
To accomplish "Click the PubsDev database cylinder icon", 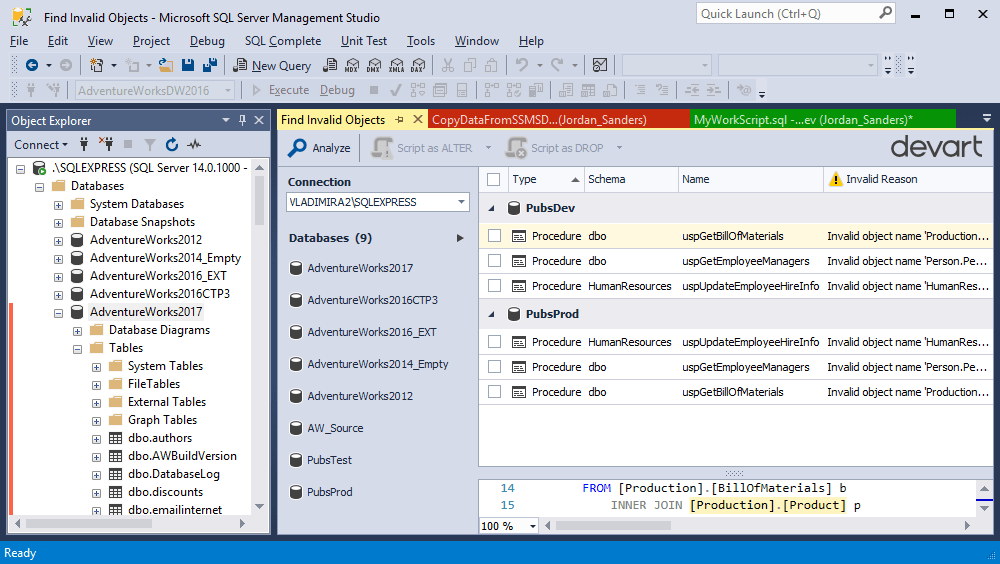I will (x=514, y=208).
